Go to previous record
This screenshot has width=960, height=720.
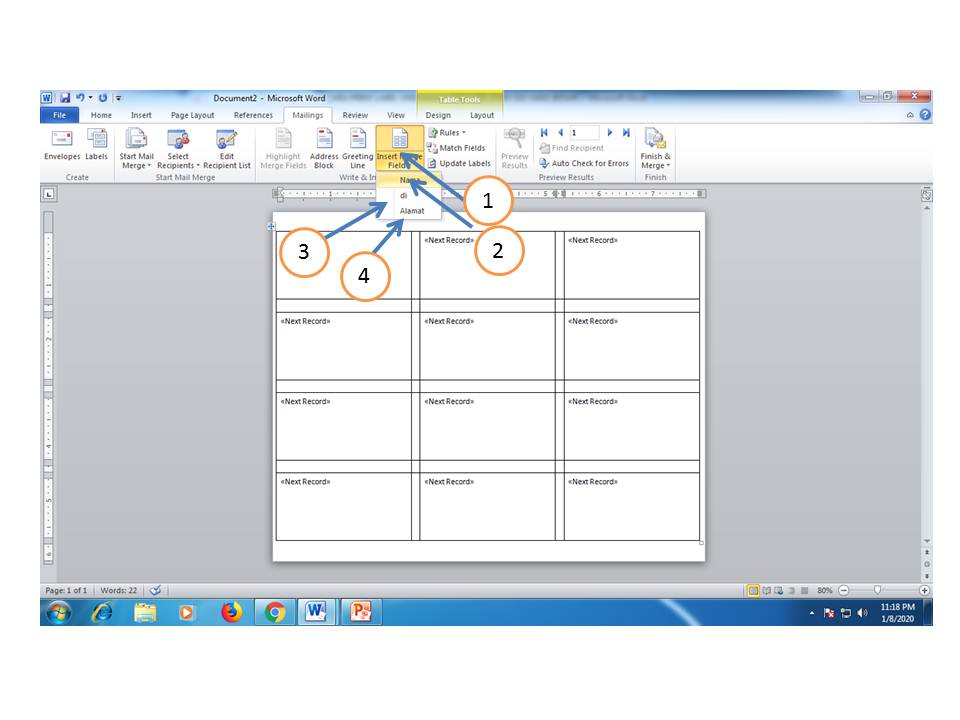[560, 132]
